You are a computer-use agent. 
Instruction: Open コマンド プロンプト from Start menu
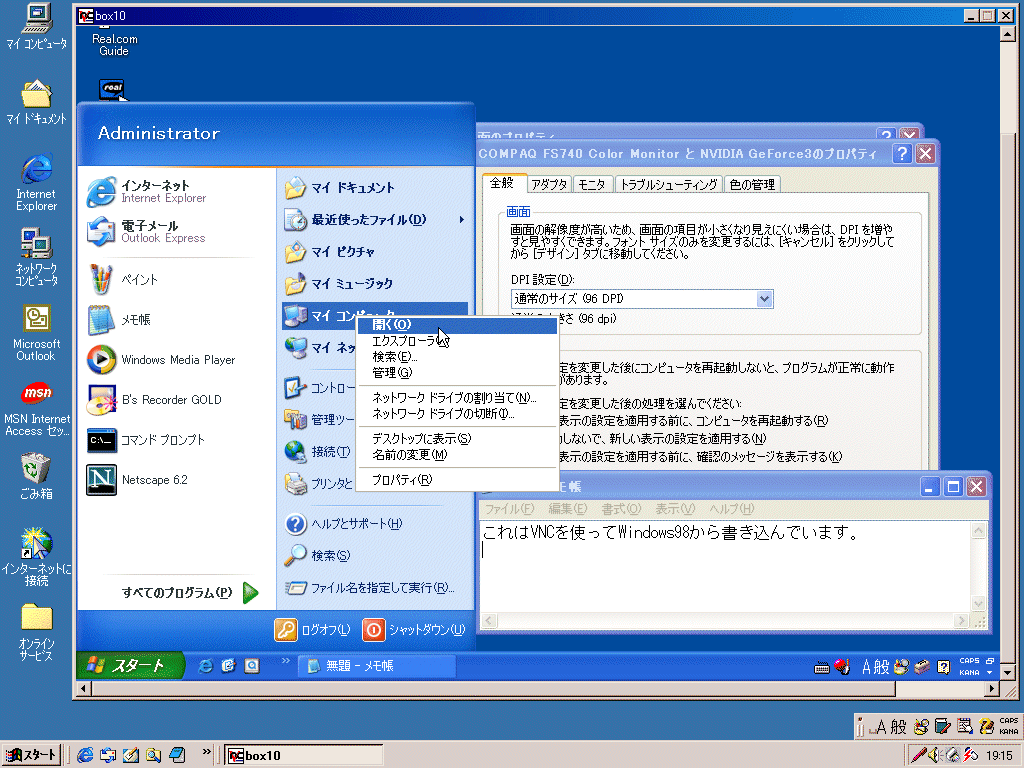(146, 440)
